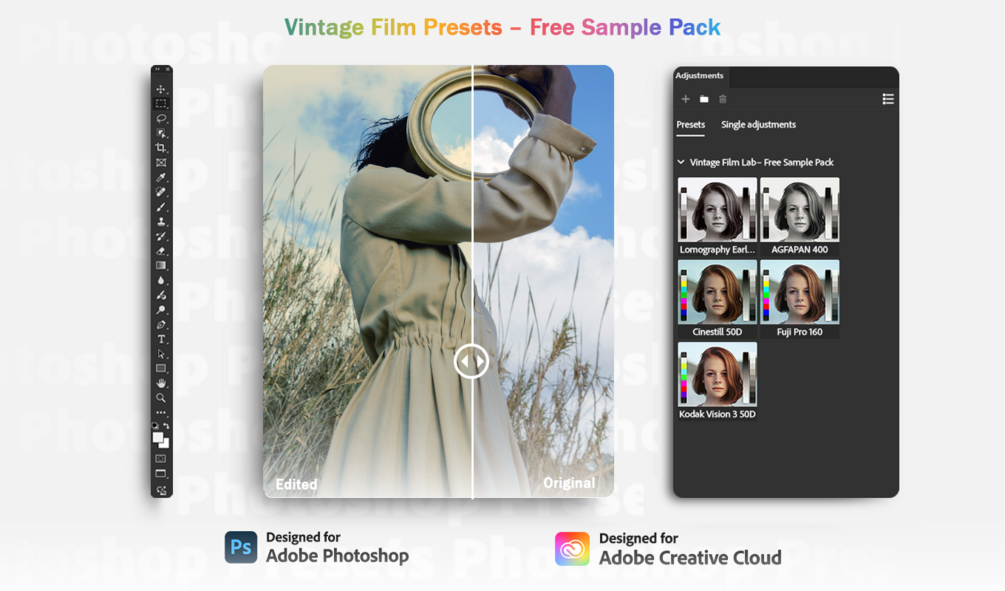Toggle Quick Mask mode

tap(161, 458)
